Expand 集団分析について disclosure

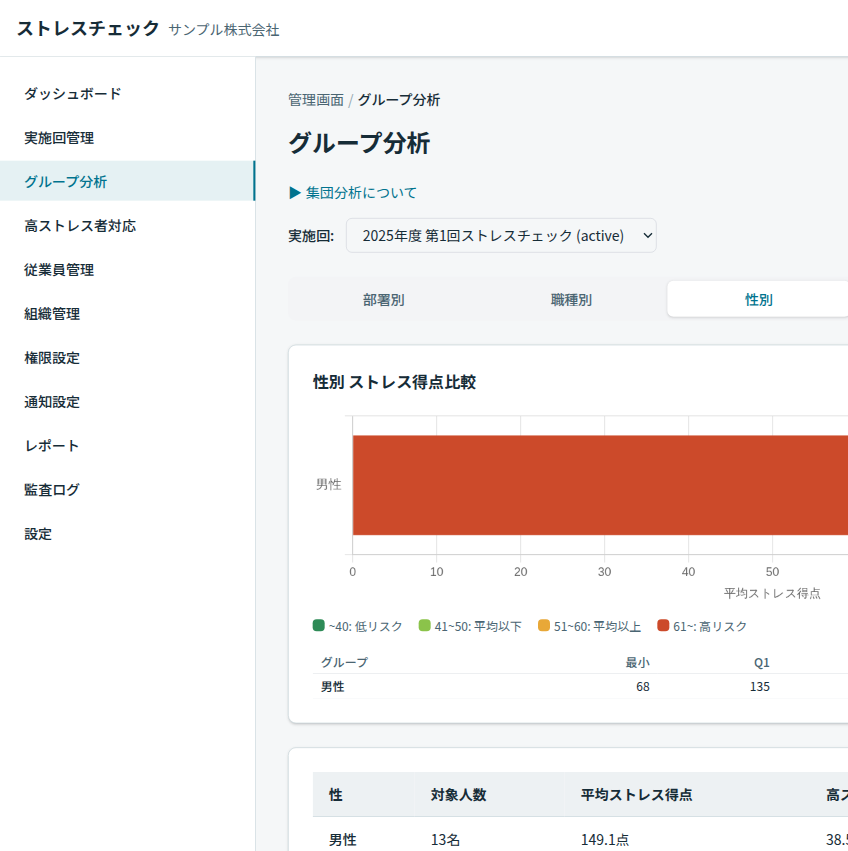(x=353, y=193)
